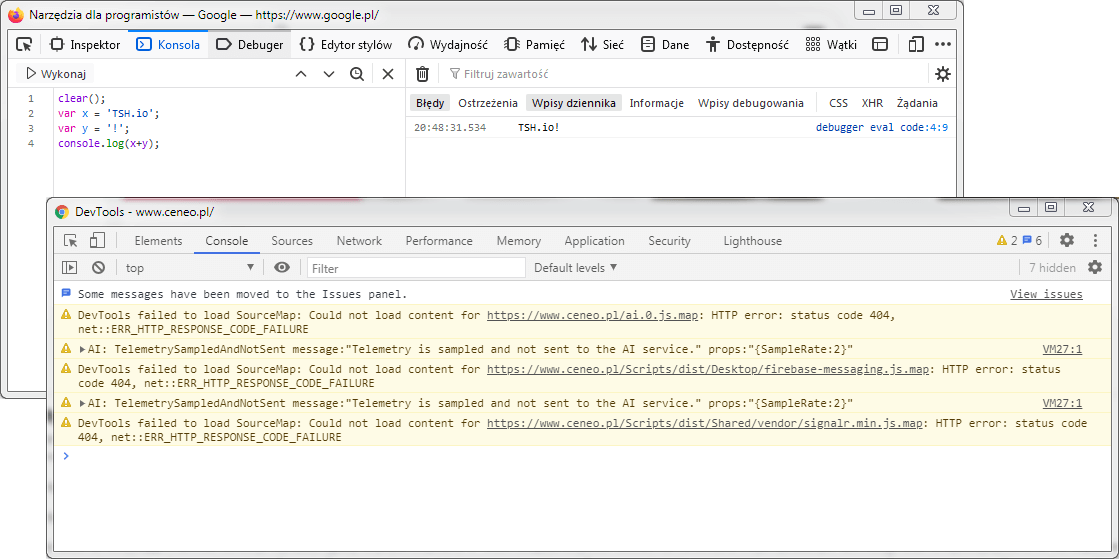Expand the first AI TelemetrySampledAndNotSent message

[x=83, y=349]
